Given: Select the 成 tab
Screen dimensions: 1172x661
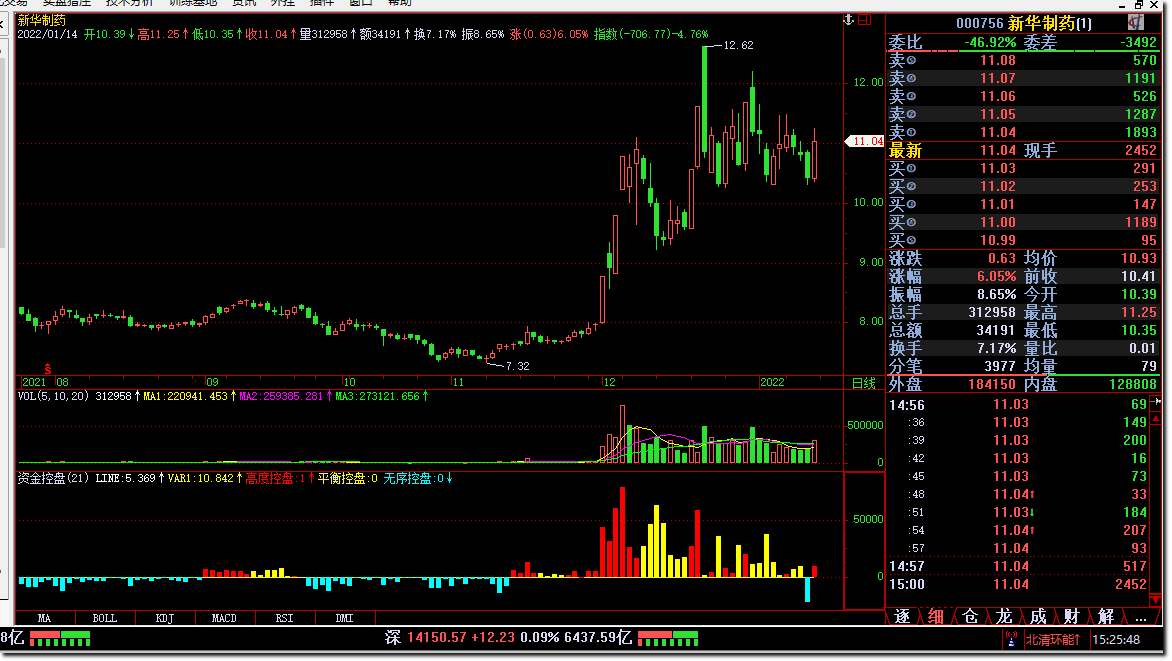Looking at the screenshot, I should 1038,617.
